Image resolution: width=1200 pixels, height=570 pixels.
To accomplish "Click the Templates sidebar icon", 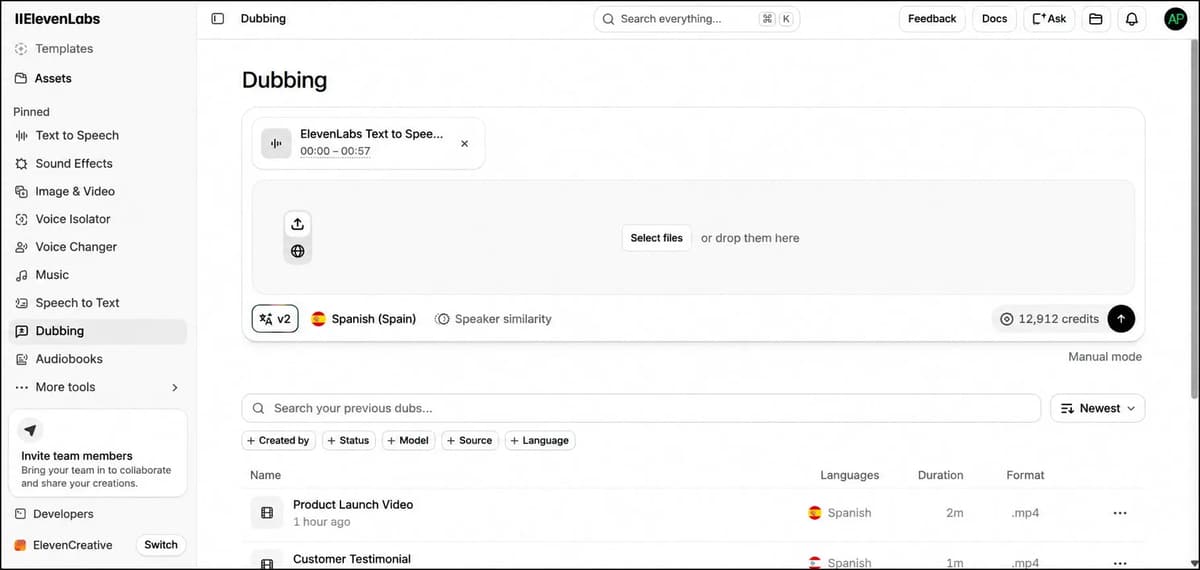I will tap(22, 49).
